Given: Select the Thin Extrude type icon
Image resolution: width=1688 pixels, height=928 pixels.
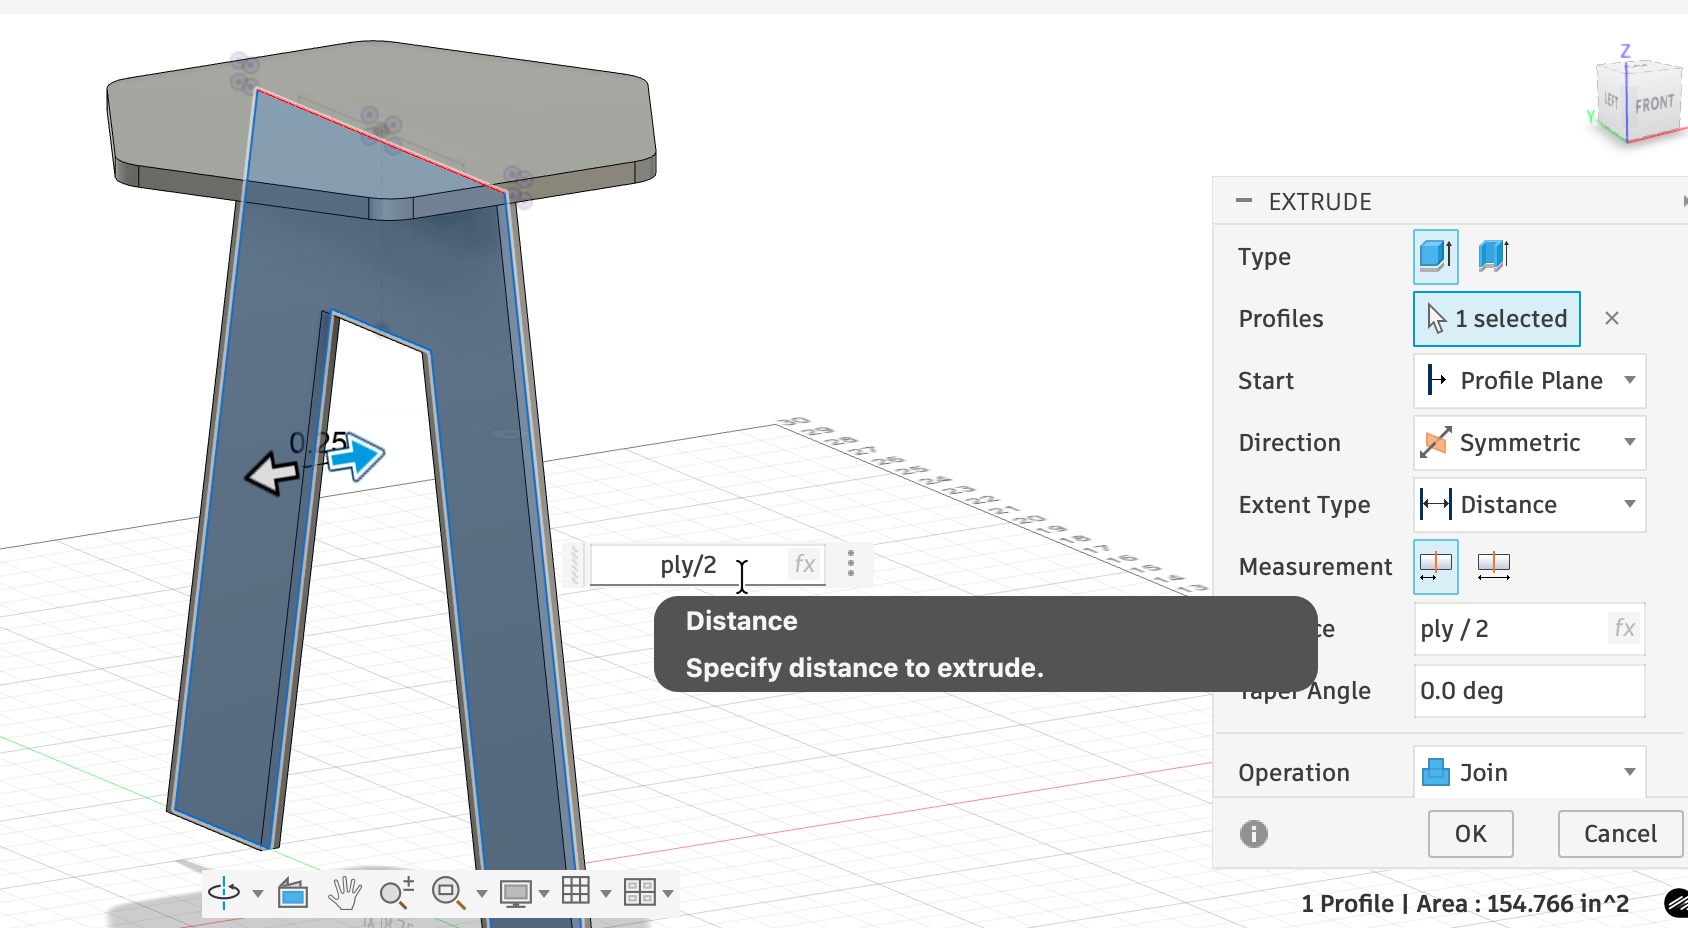Looking at the screenshot, I should (1493, 257).
